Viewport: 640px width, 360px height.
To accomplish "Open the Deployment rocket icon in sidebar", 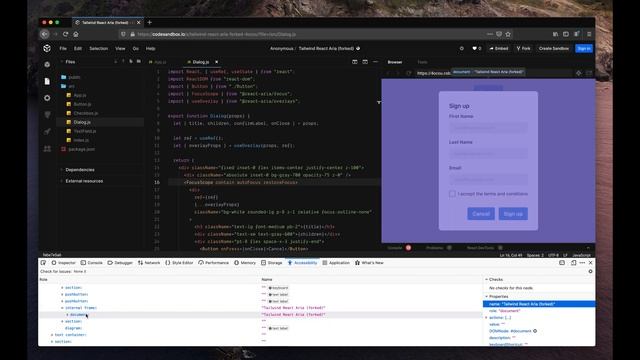I will pos(47,131).
